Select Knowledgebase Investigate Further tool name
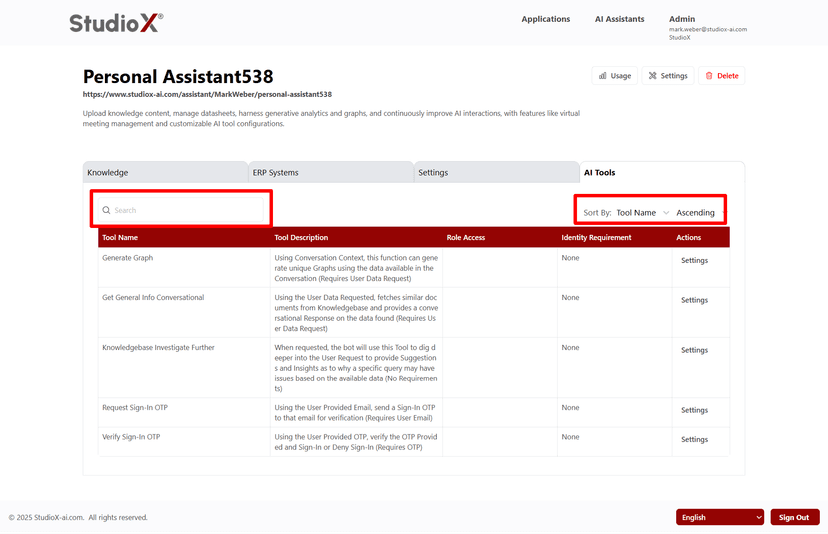 pos(158,348)
